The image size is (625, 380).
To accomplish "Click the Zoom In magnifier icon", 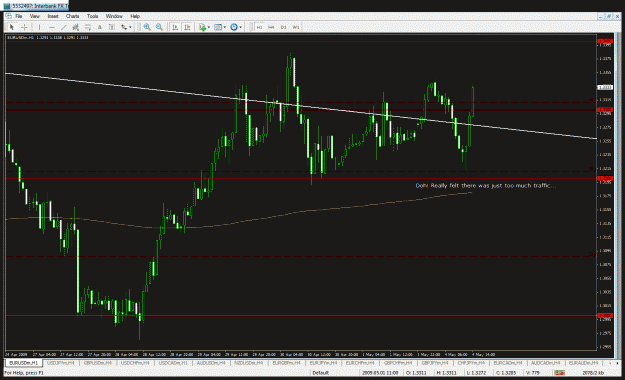I will [147, 27].
